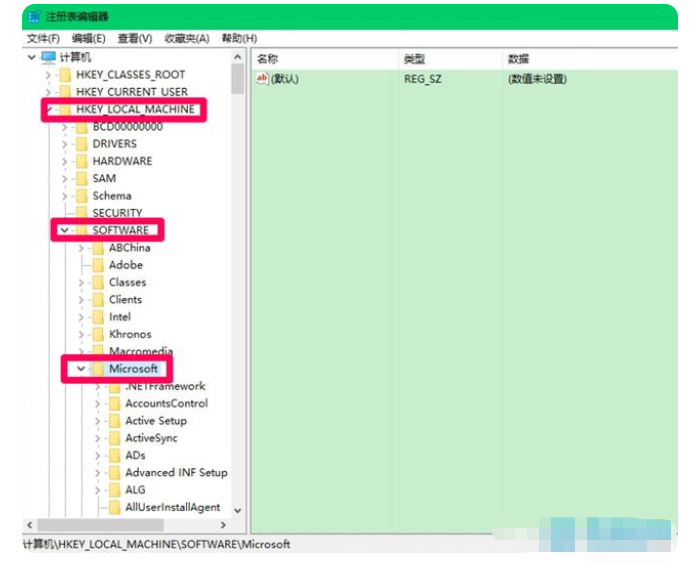Select the HKEY_LOCAL_MACHINE key

[x=135, y=109]
